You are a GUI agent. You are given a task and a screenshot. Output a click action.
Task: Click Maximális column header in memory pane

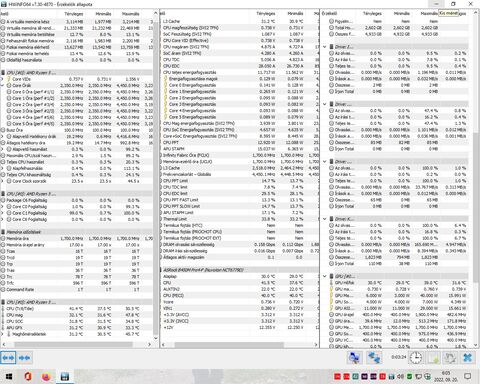pos(131,14)
